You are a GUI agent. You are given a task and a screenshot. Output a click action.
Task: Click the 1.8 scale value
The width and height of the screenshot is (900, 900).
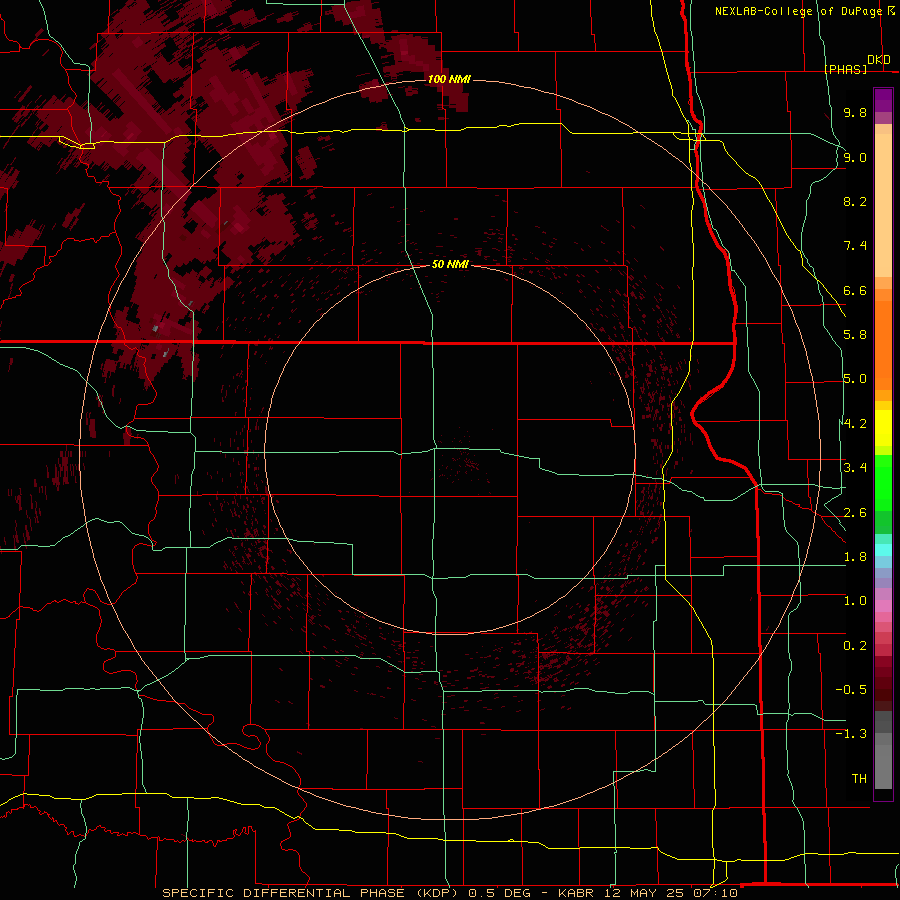click(855, 557)
